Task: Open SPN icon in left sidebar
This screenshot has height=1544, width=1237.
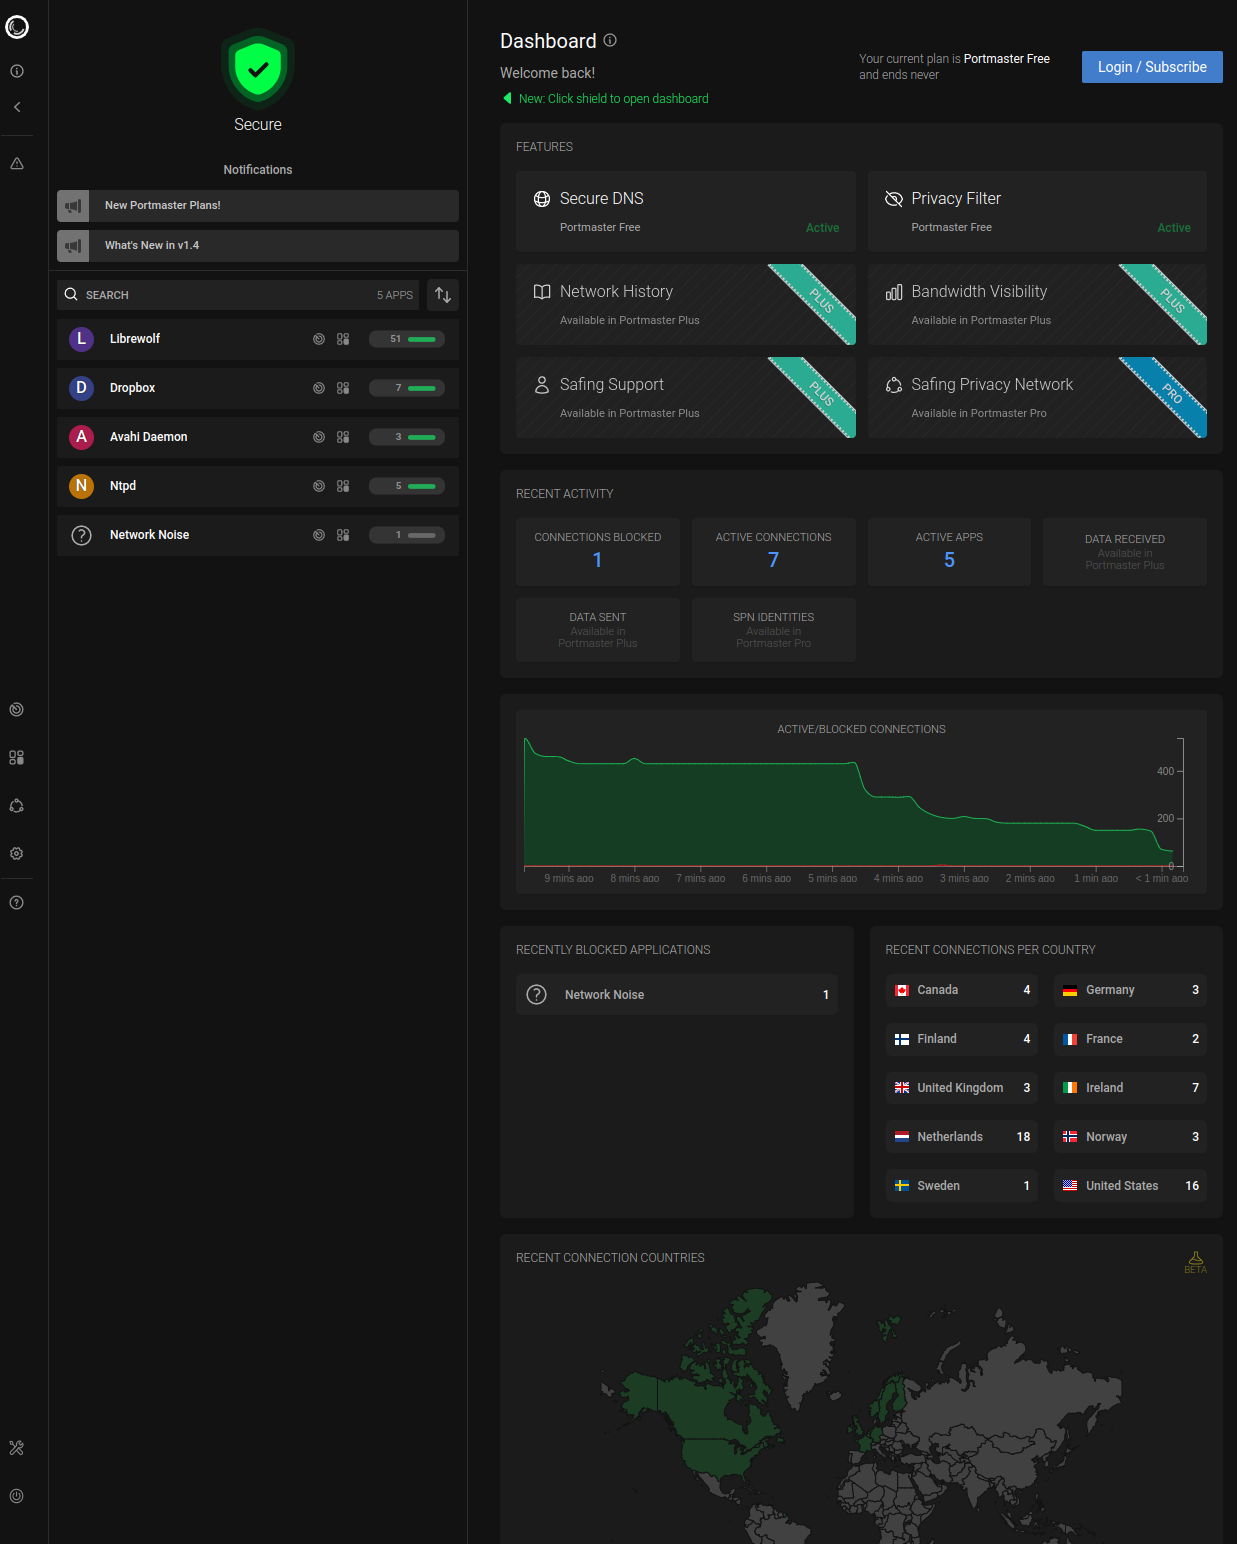Action: click(x=17, y=806)
